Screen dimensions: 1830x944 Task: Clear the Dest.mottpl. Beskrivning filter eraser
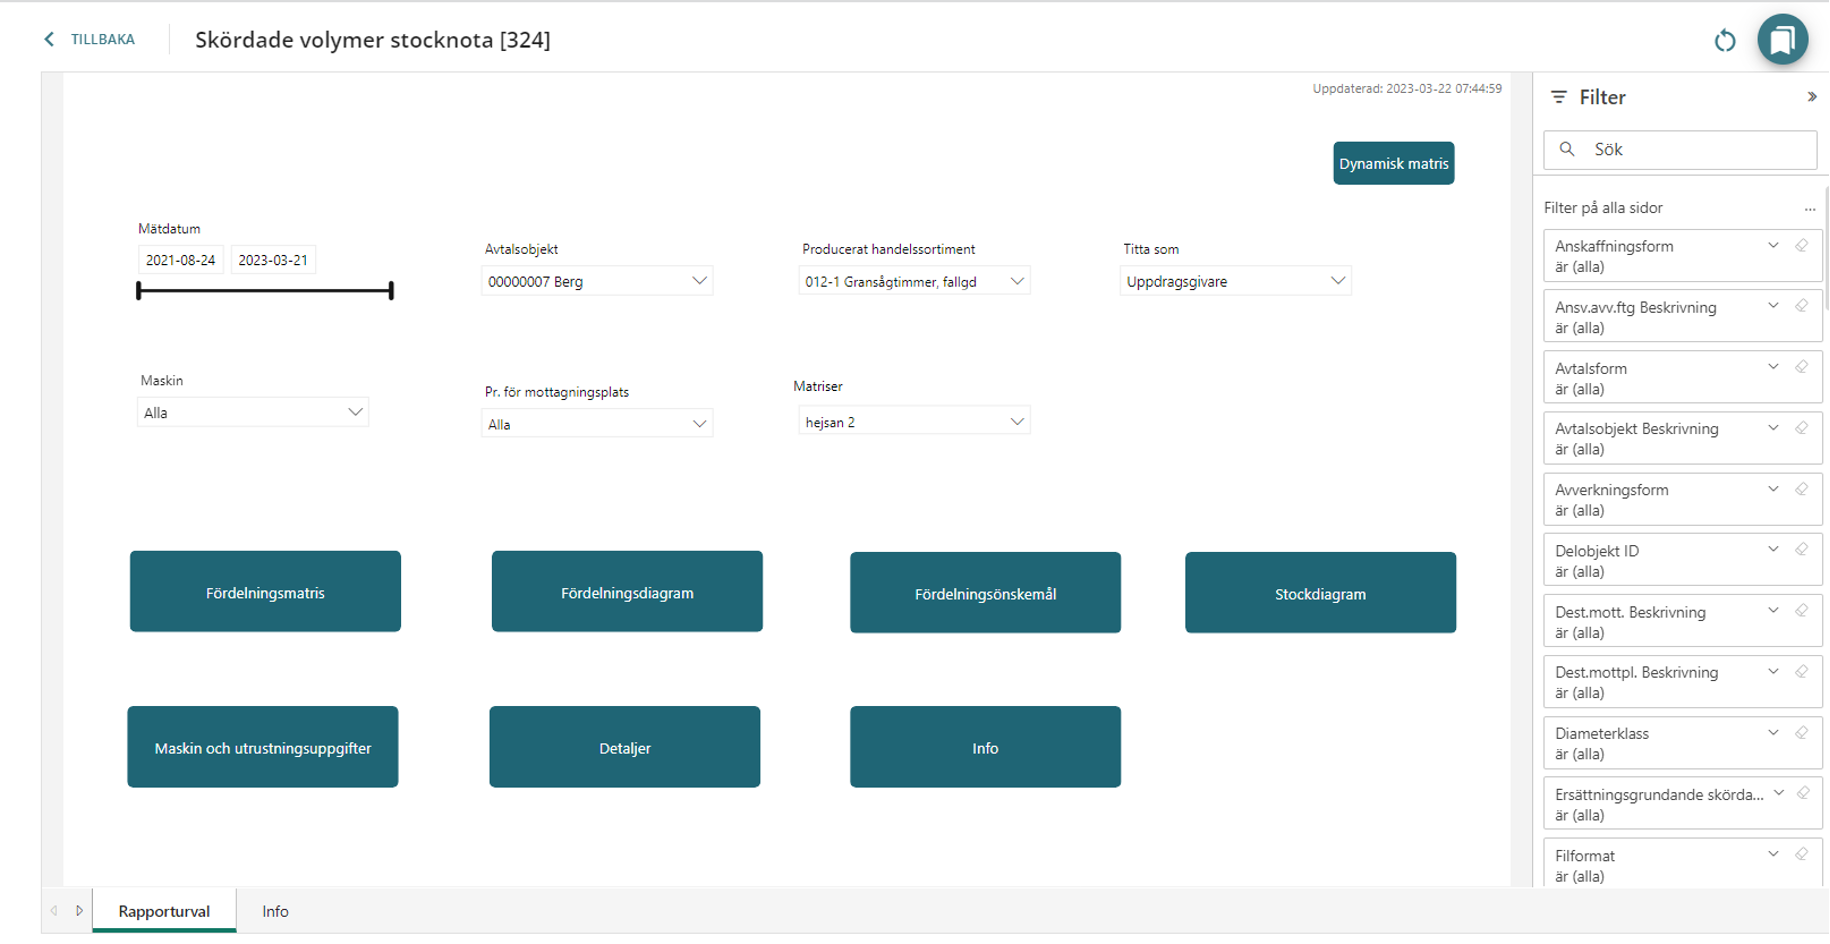[1801, 672]
